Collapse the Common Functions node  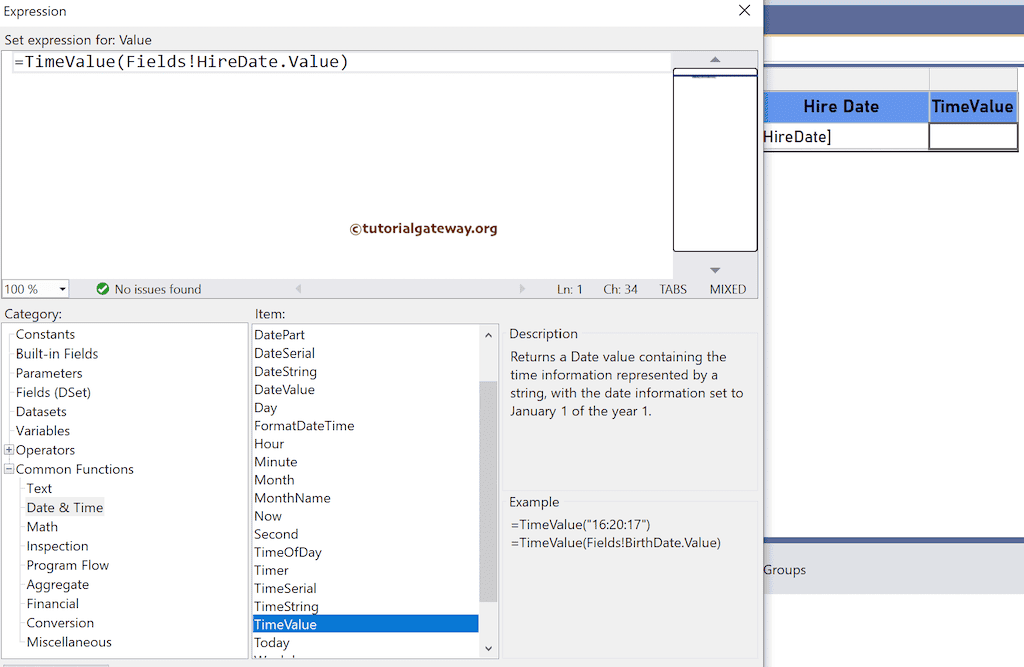tap(8, 469)
